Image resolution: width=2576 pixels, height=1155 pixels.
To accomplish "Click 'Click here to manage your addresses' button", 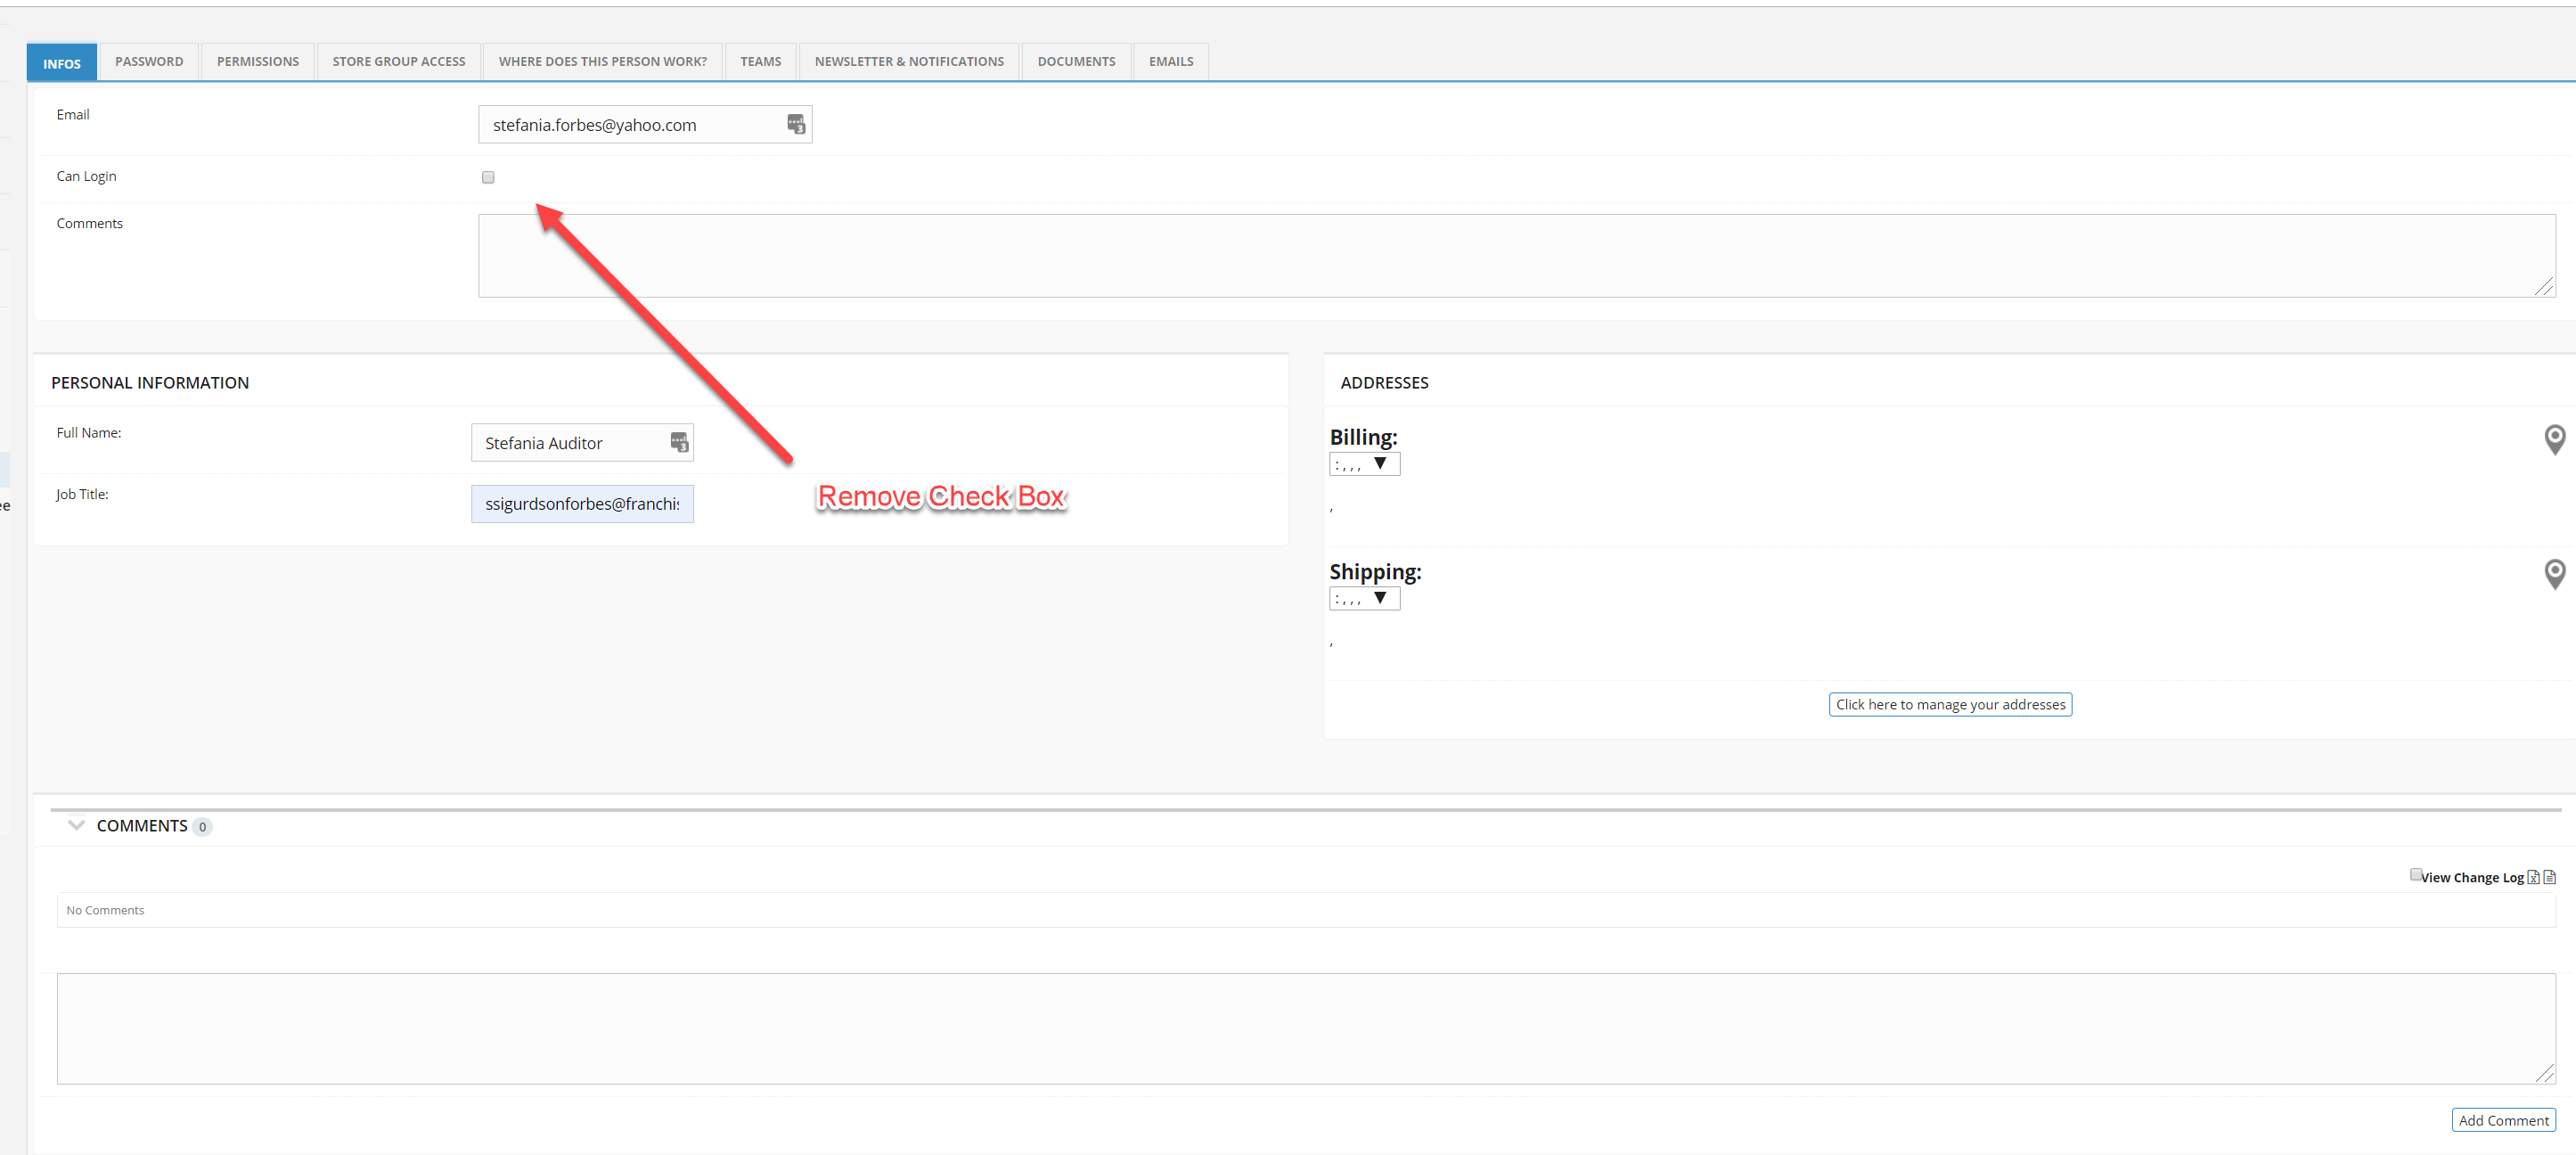I will point(1949,704).
